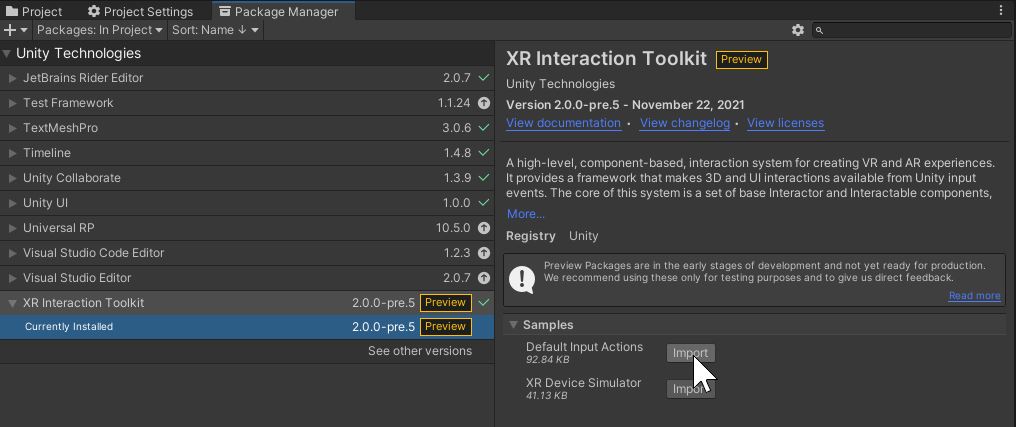
Task: Select the Unity Collaborate package
Action: [247, 178]
